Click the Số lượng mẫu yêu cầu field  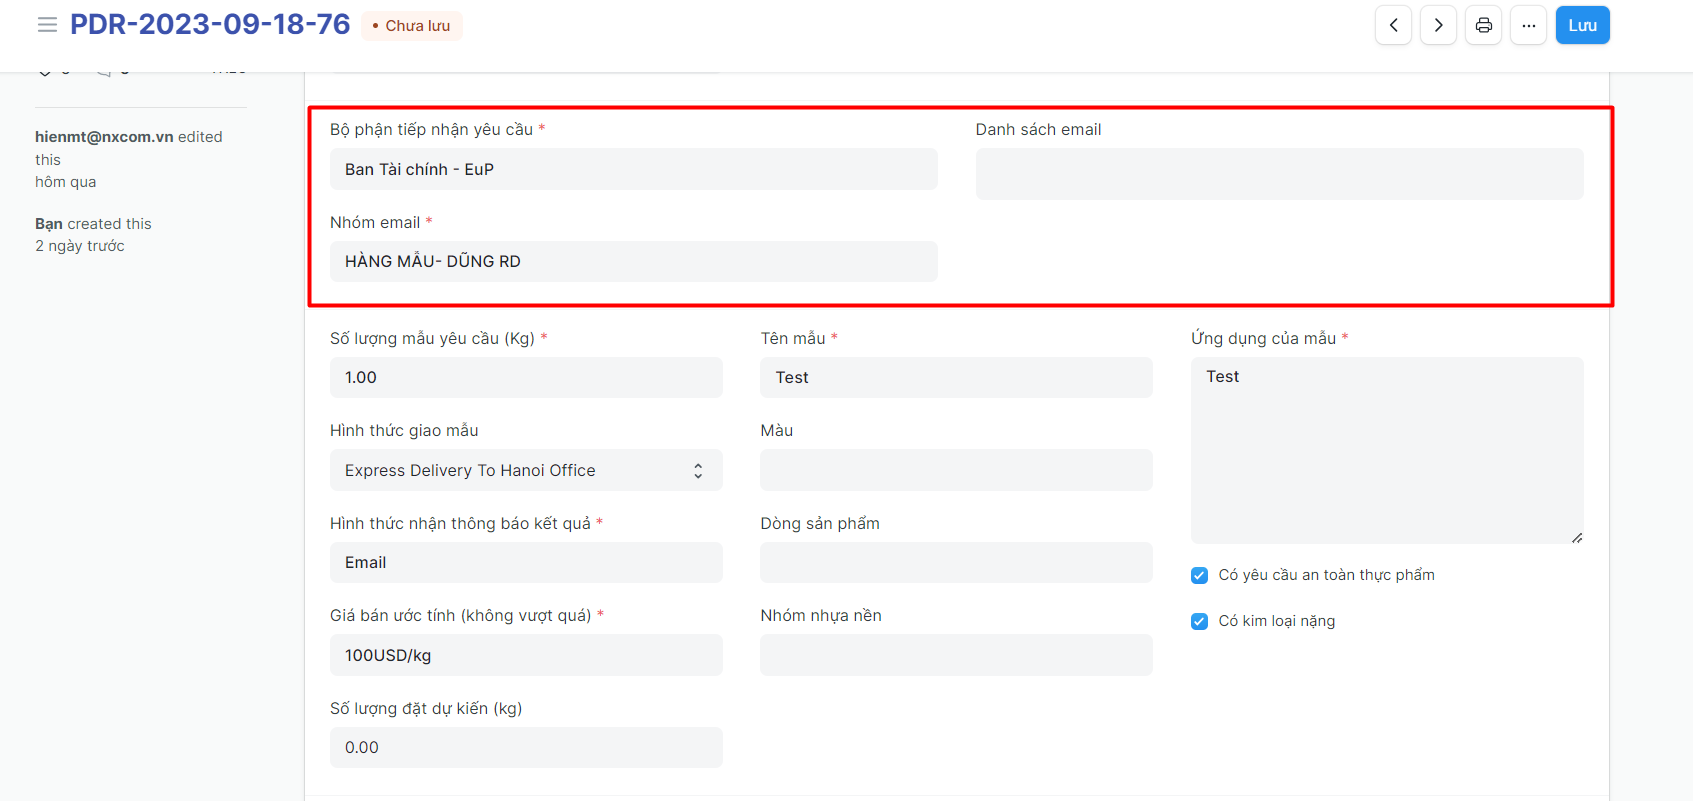(525, 377)
